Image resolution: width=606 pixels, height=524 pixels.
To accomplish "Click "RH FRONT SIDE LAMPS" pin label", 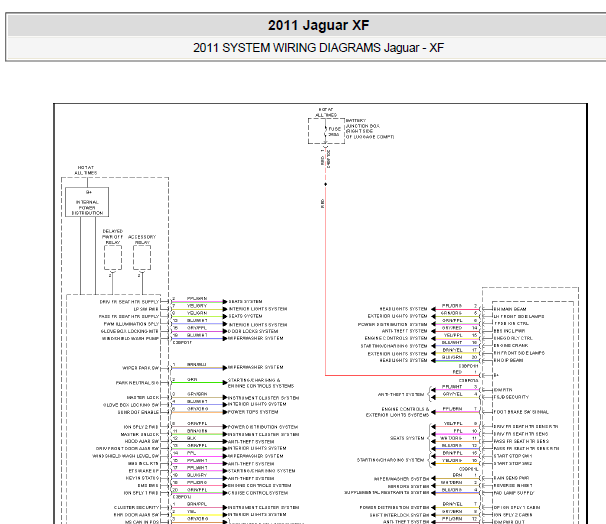I will tap(519, 353).
